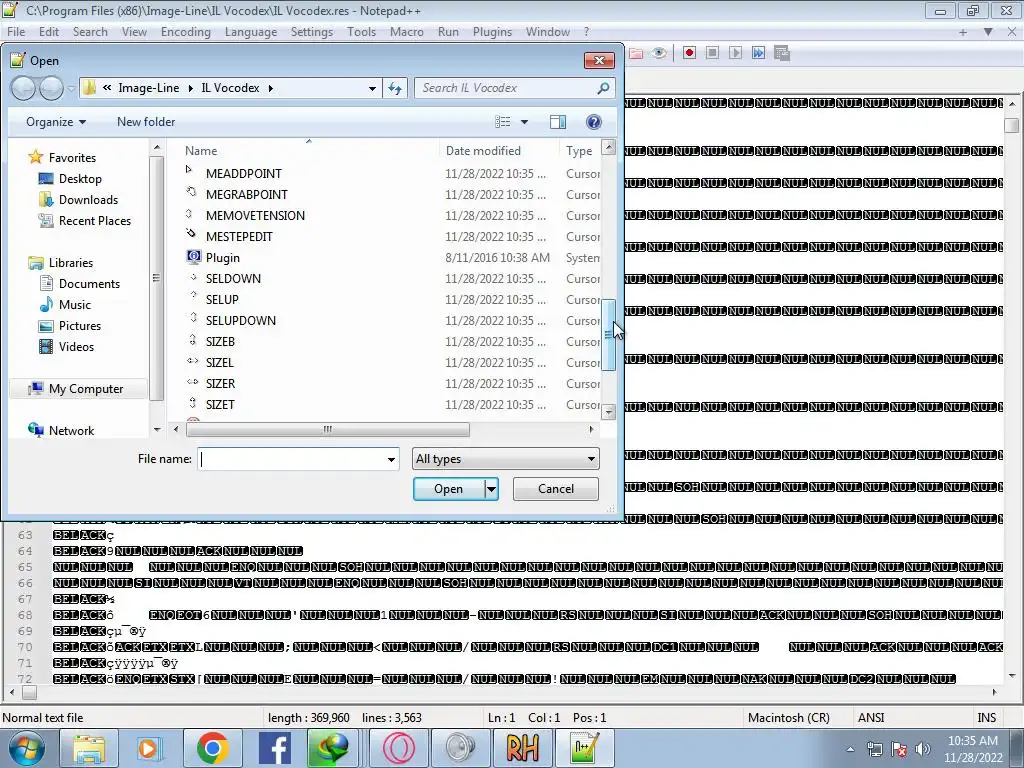The image size is (1024, 768).
Task: Select Recent Places in navigation pane
Action: tap(95, 221)
